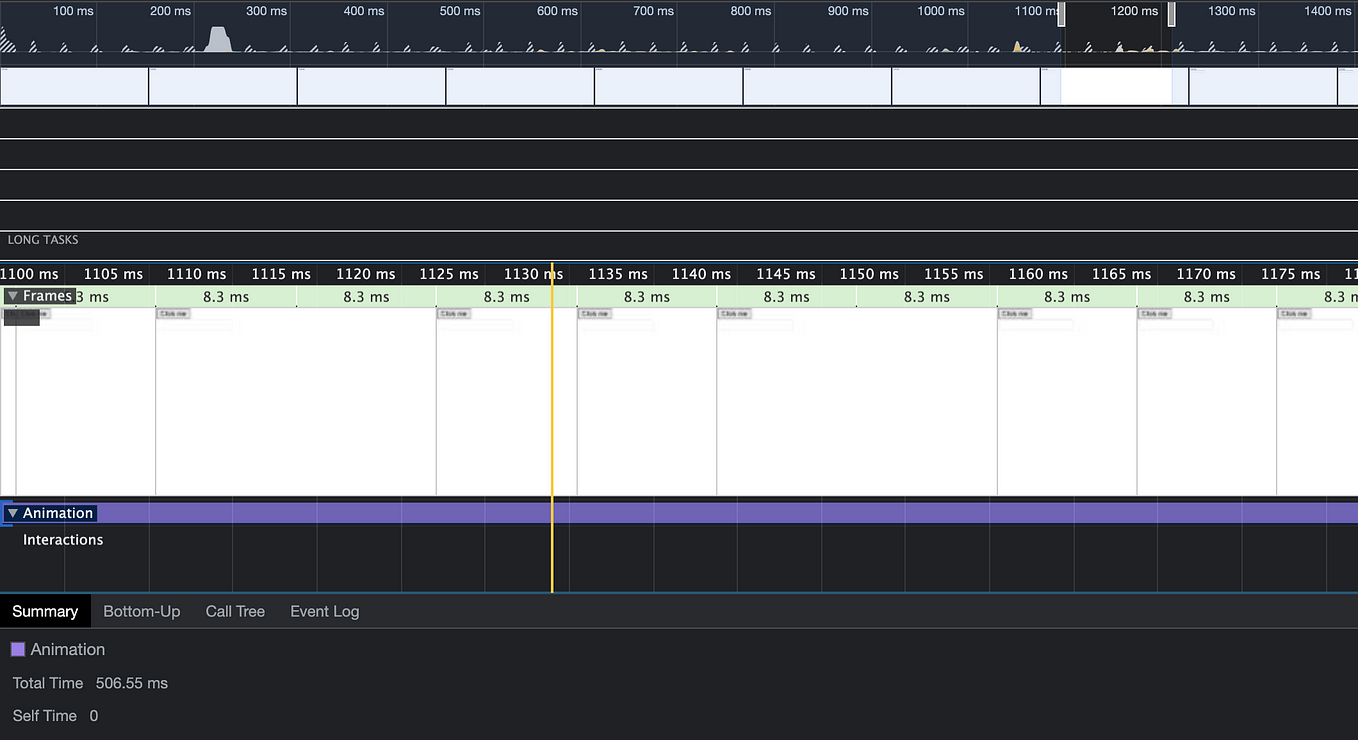Grab the left overview selection handle

1062,14
